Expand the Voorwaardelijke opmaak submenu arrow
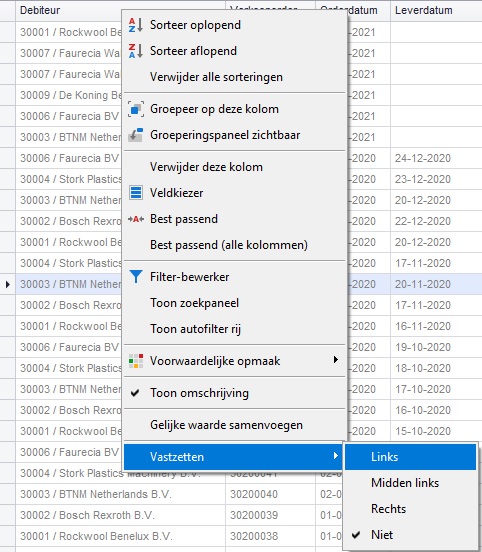Viewport: 482px width, 552px height. [x=336, y=360]
